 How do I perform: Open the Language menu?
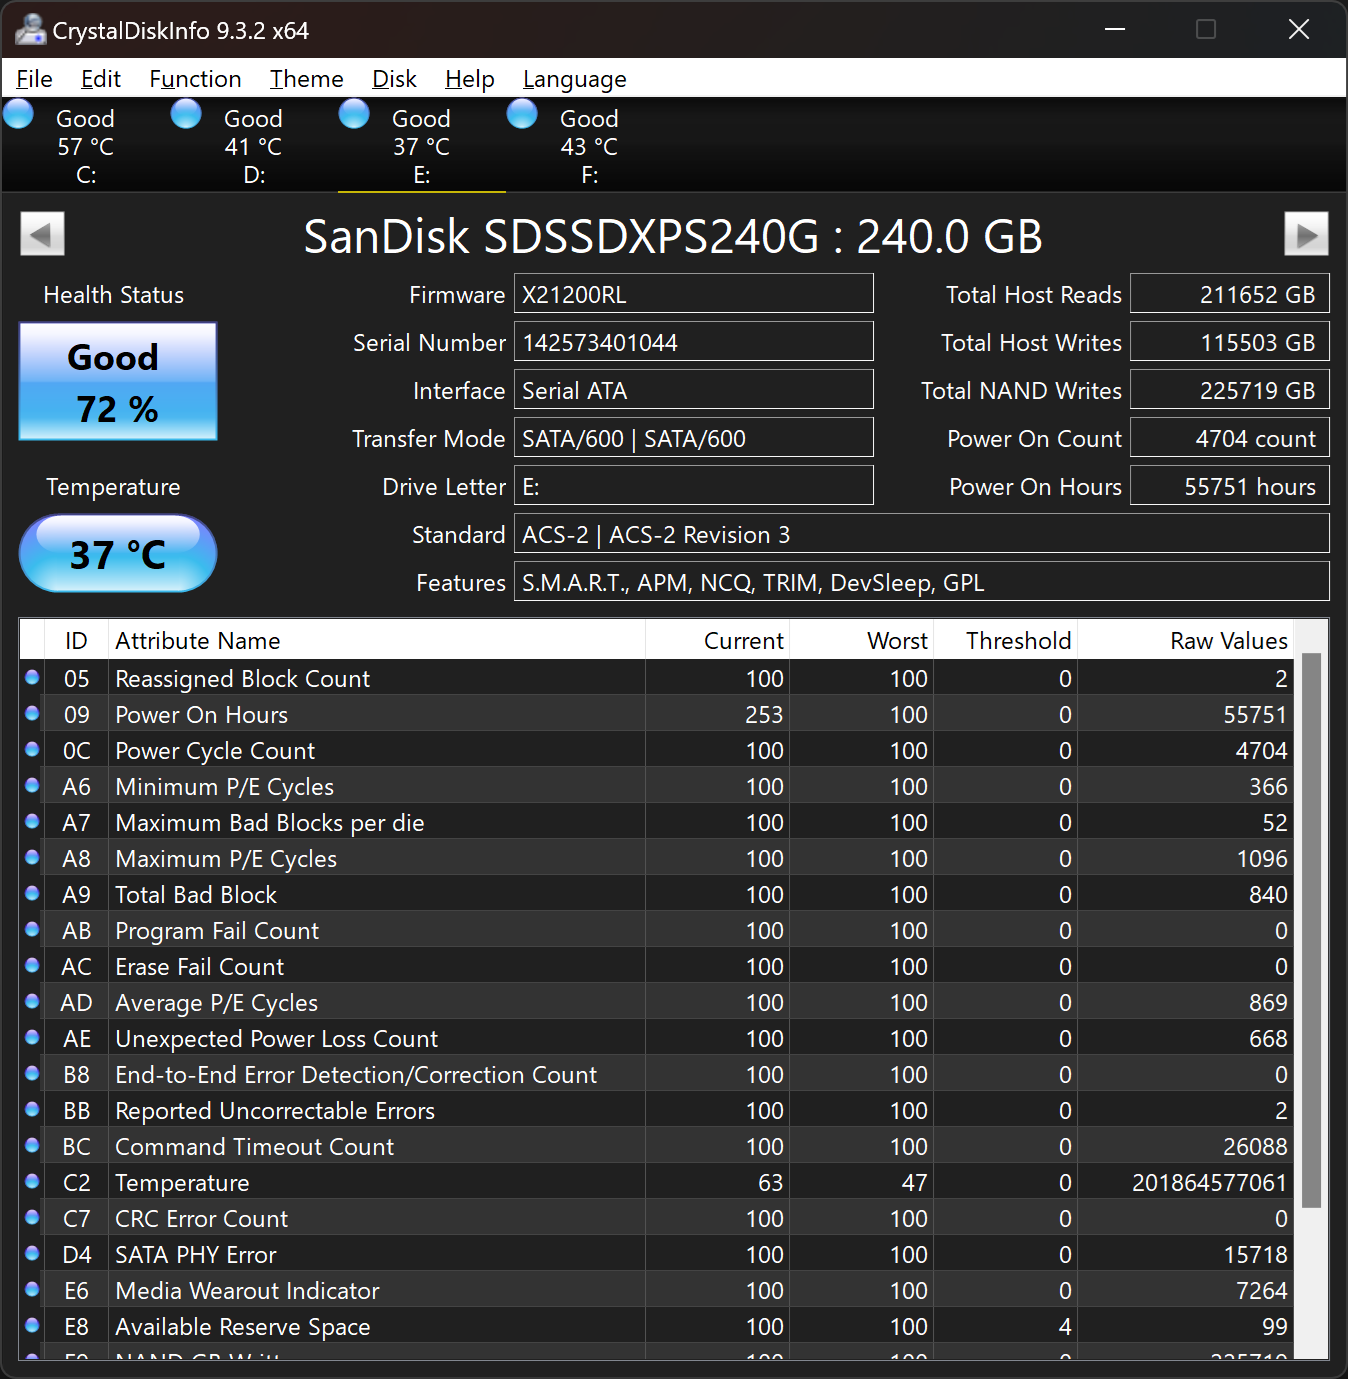point(574,79)
